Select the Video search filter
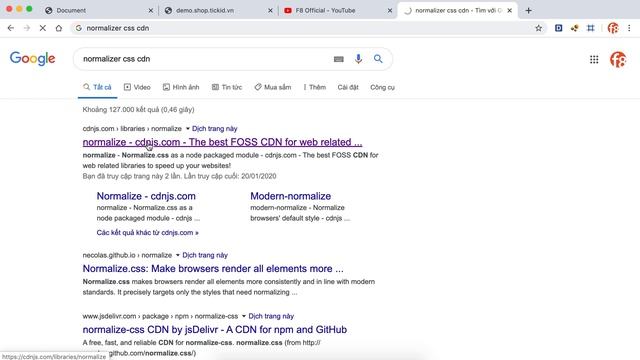The image size is (640, 360). click(137, 87)
